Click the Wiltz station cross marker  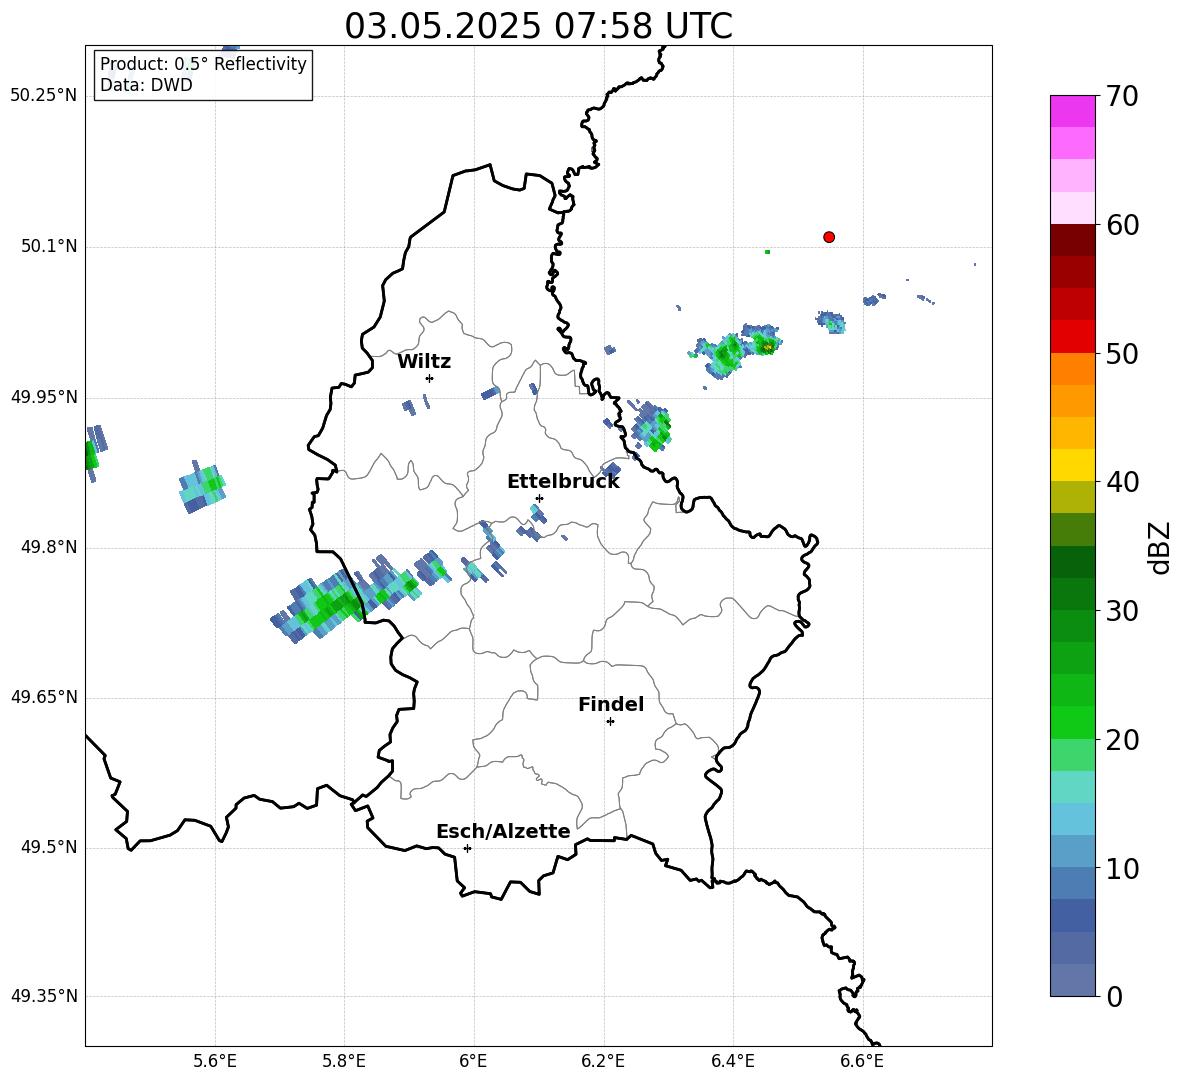[430, 378]
